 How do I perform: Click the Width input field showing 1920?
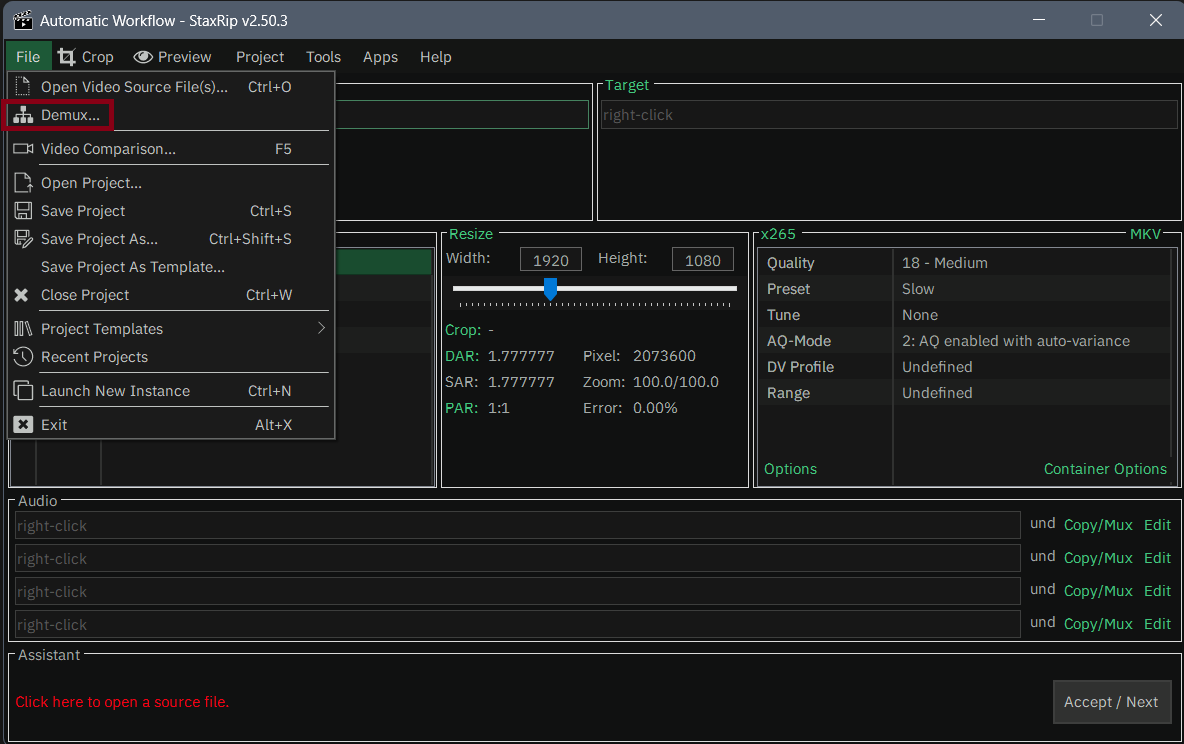point(550,260)
